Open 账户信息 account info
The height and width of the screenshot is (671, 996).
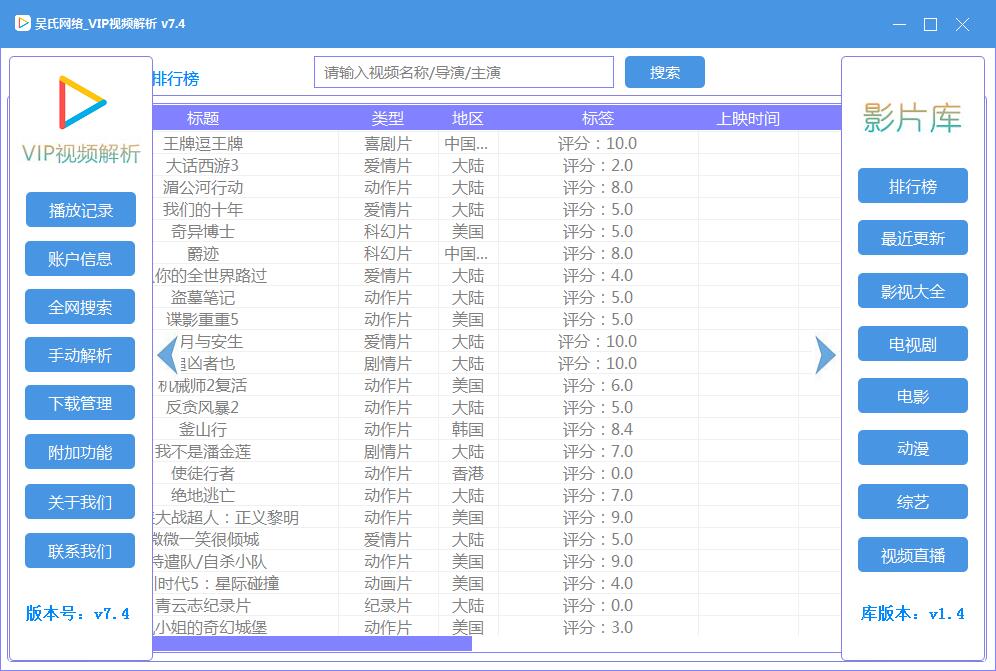click(80, 259)
